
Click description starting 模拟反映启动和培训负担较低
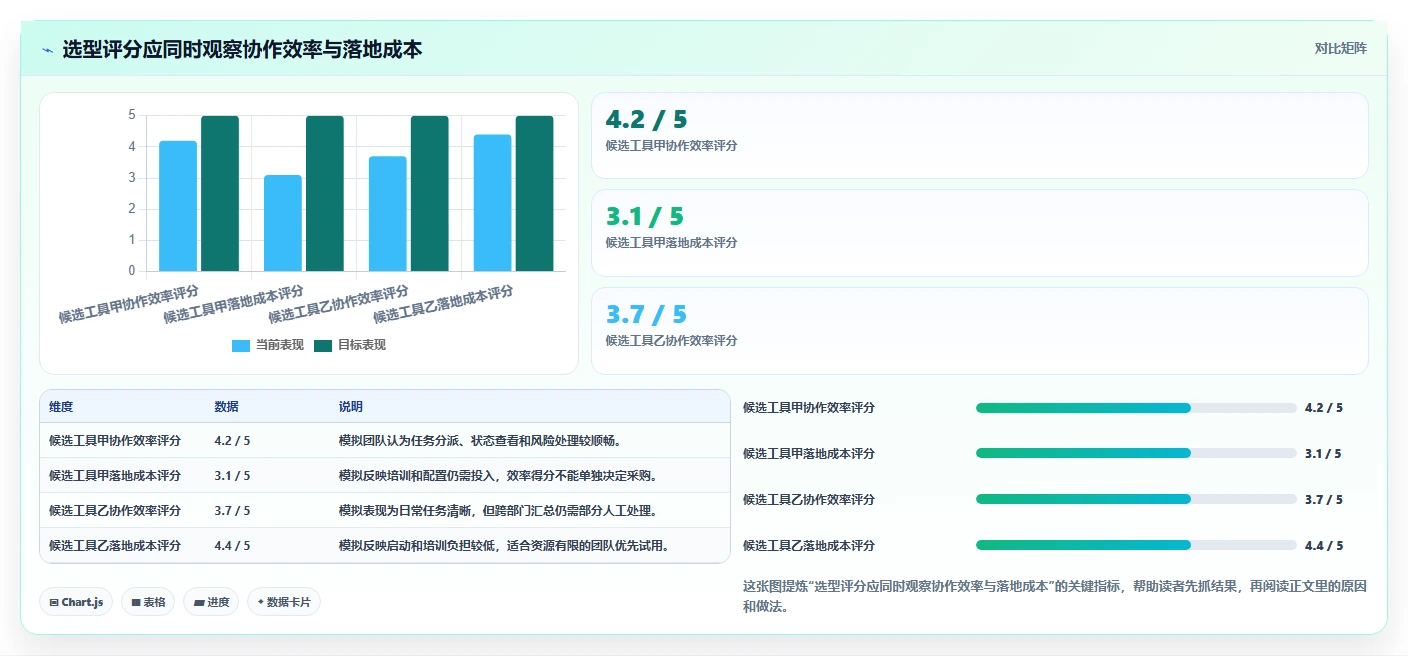tap(504, 545)
